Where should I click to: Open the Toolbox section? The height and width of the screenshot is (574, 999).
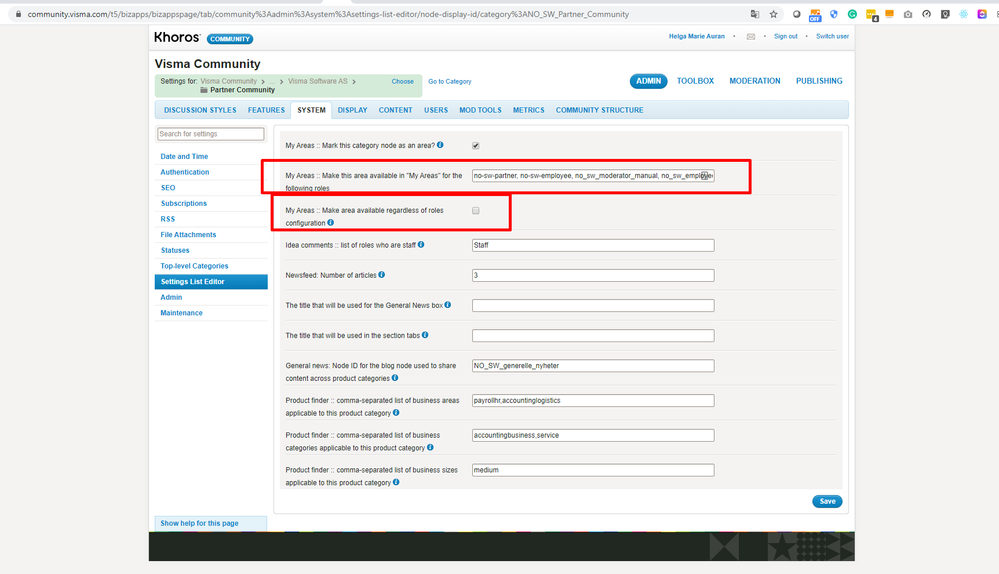[x=695, y=81]
